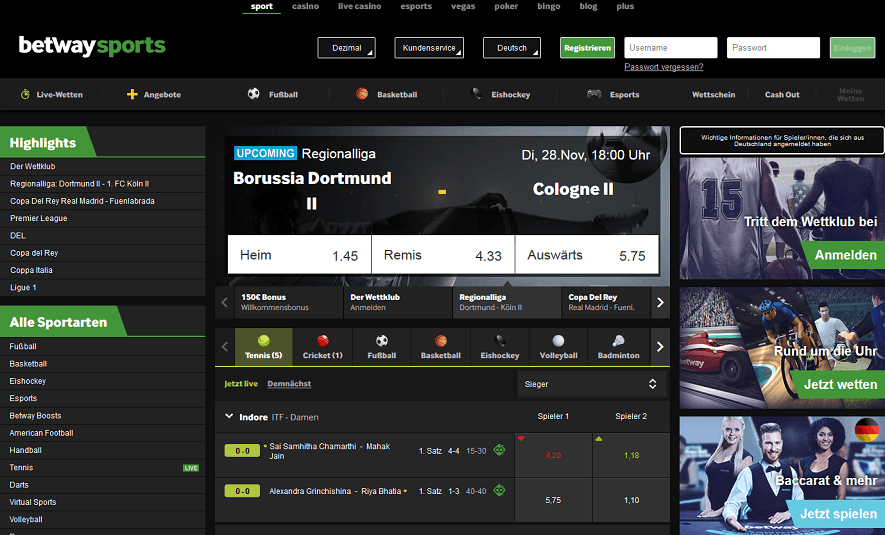The height and width of the screenshot is (535, 885).
Task: Click the Angebote plus icon
Action: (132, 94)
